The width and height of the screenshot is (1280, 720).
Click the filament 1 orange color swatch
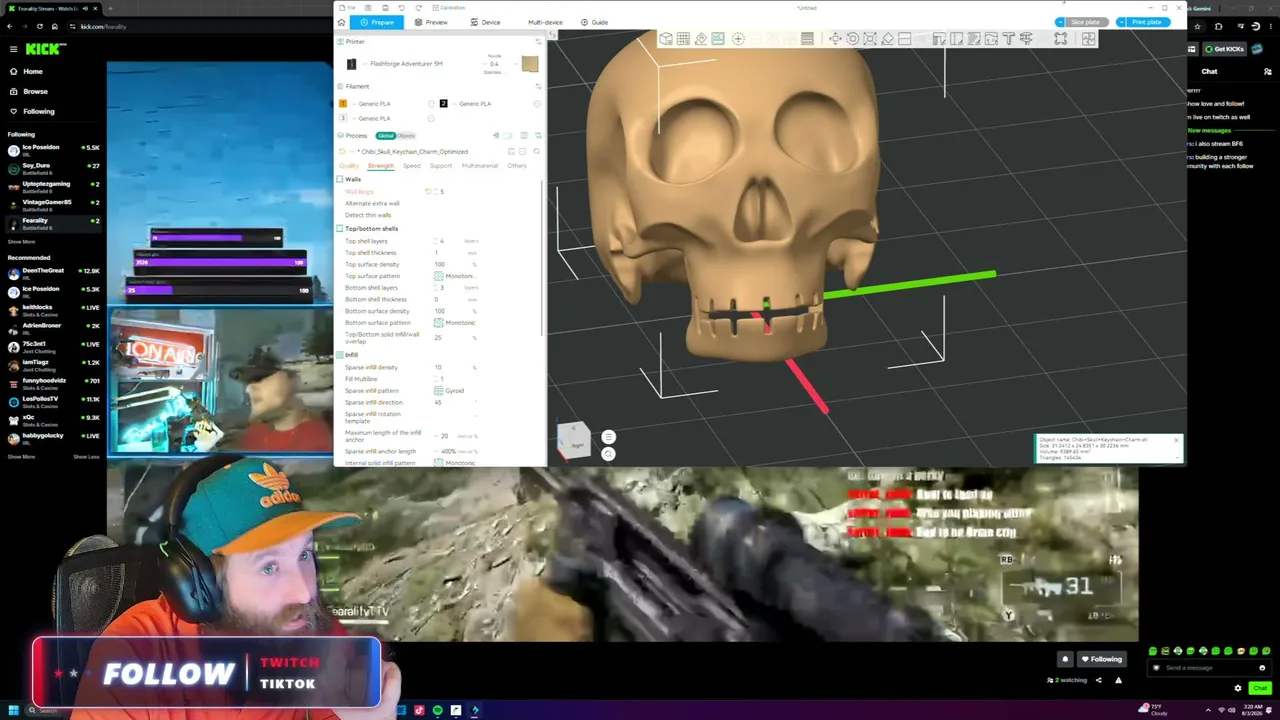(343, 104)
